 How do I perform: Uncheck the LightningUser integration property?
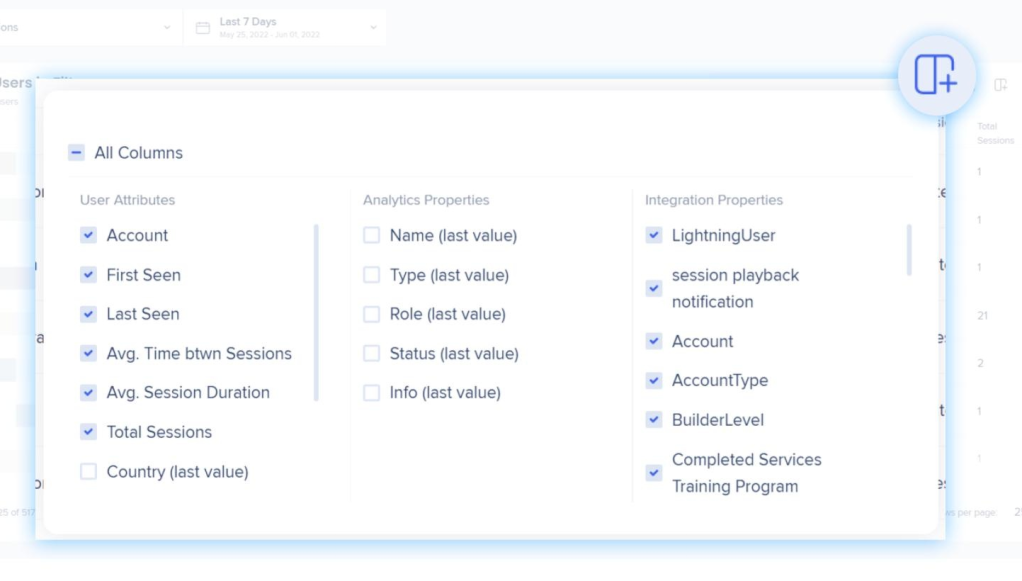click(654, 236)
